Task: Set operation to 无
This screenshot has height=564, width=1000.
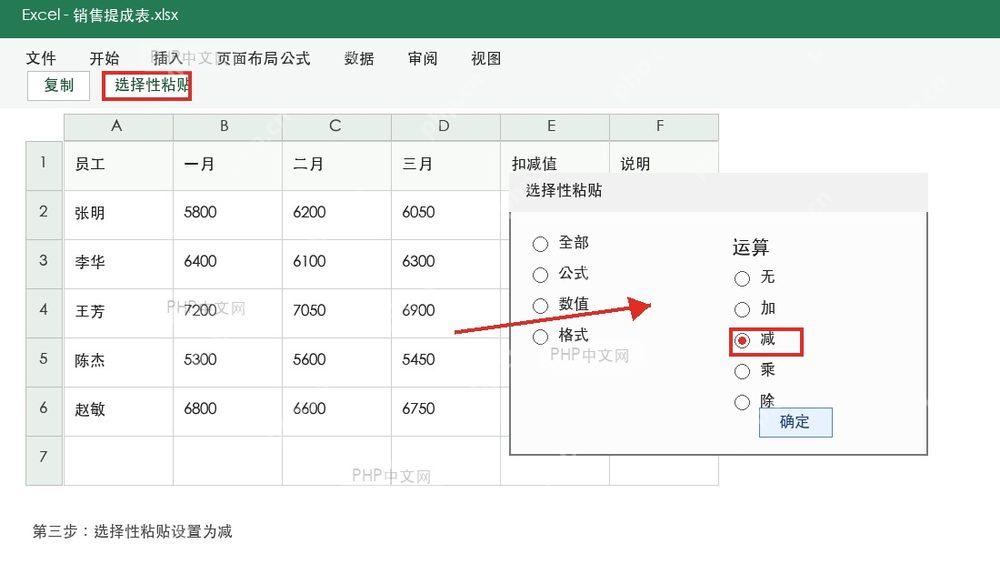Action: (754, 278)
